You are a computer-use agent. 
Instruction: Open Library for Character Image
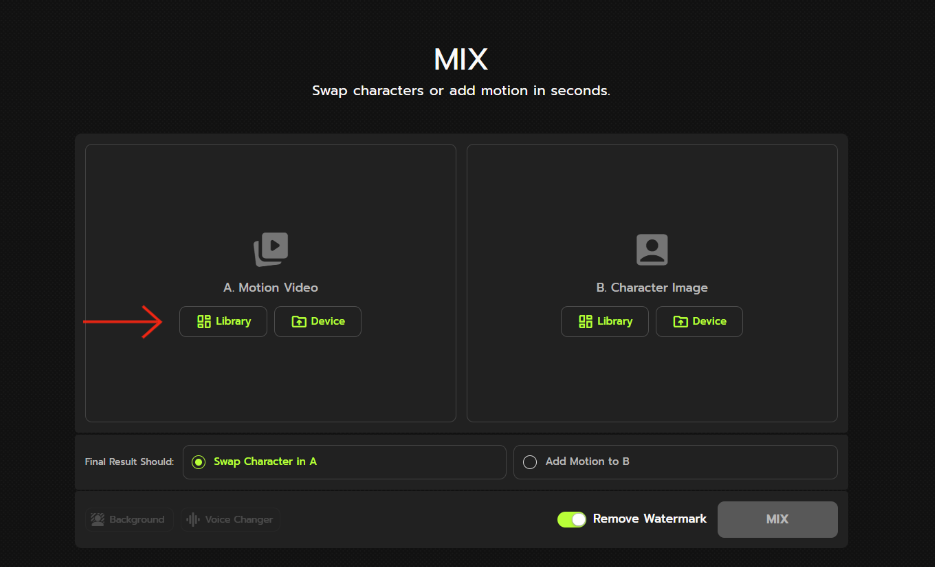click(x=605, y=321)
